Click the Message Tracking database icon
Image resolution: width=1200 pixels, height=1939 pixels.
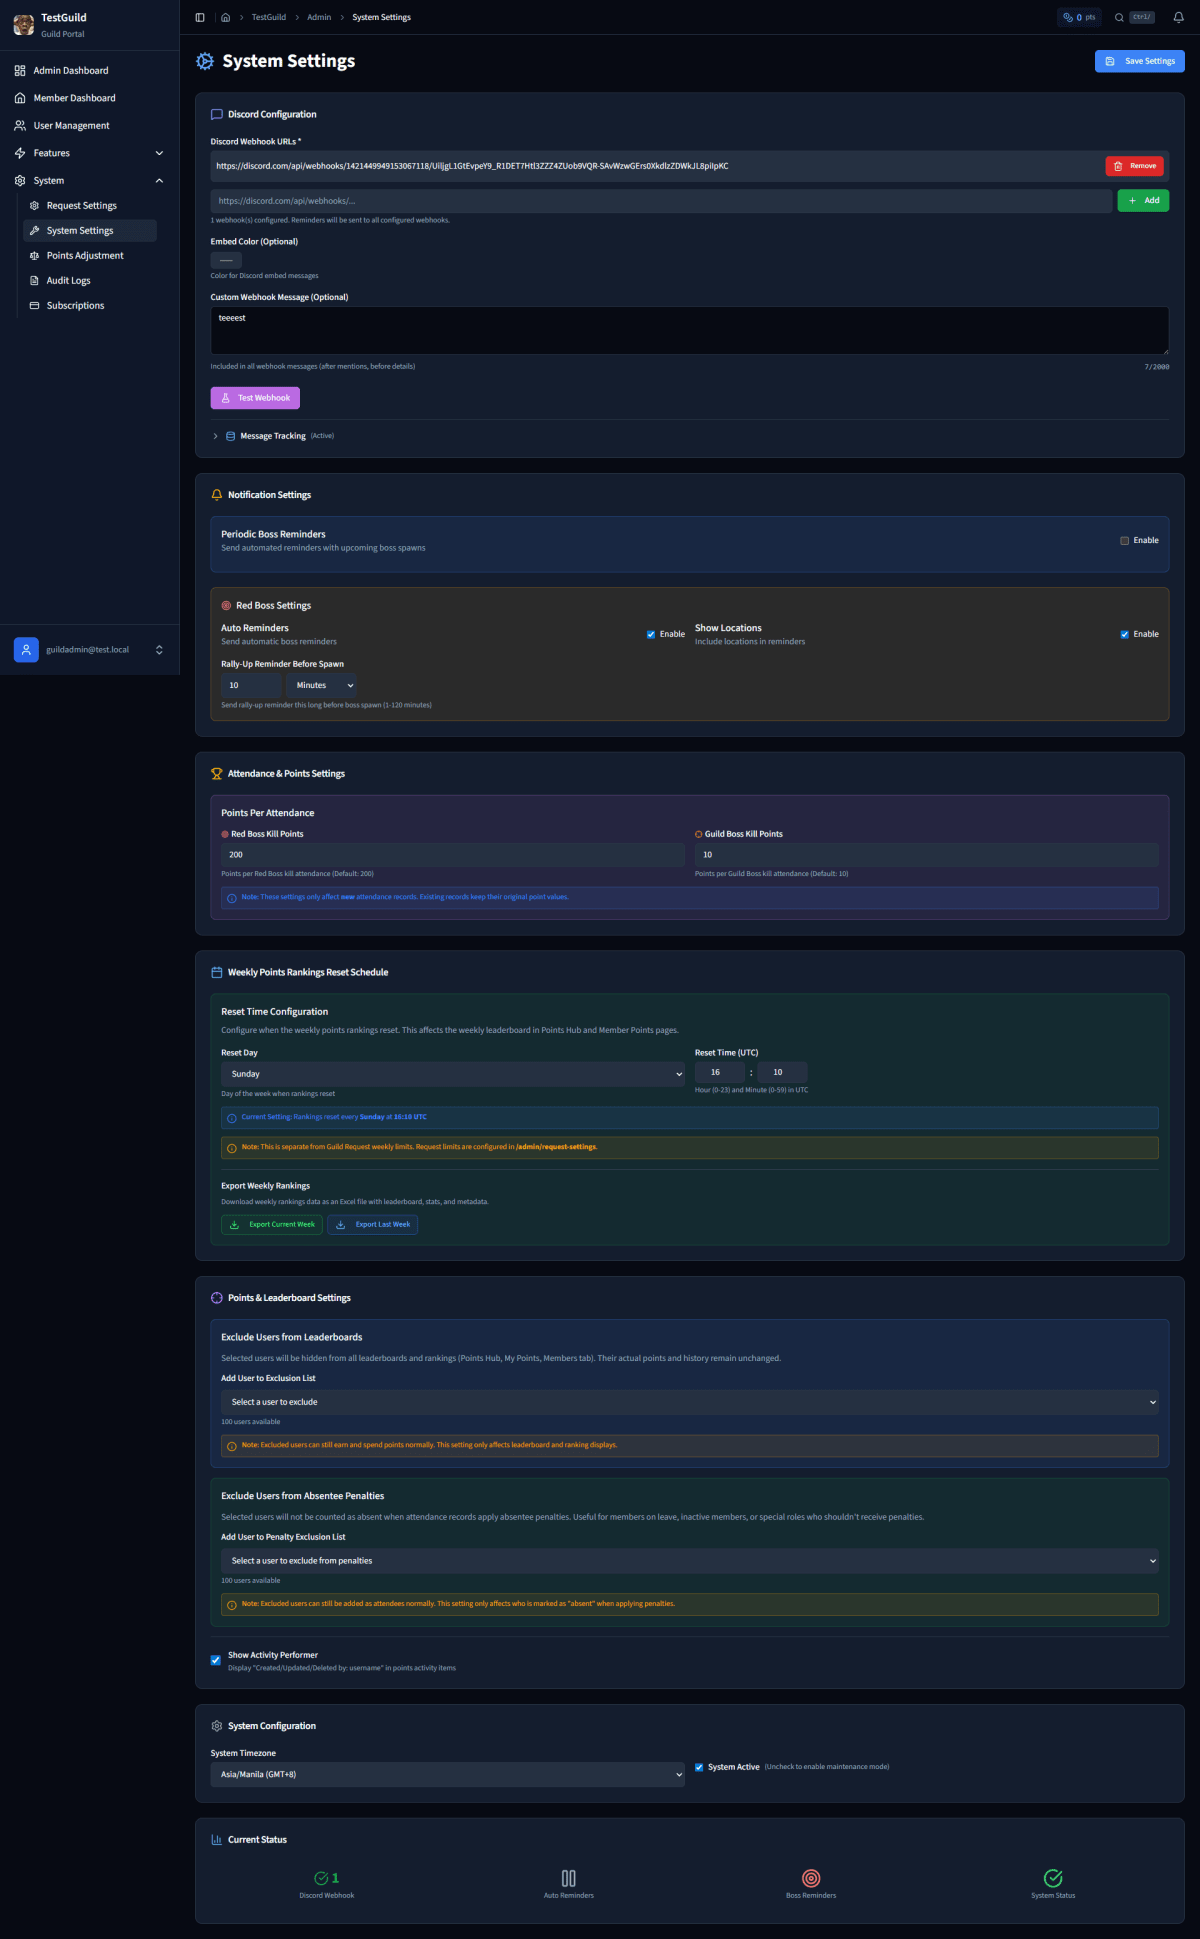pyautogui.click(x=231, y=436)
